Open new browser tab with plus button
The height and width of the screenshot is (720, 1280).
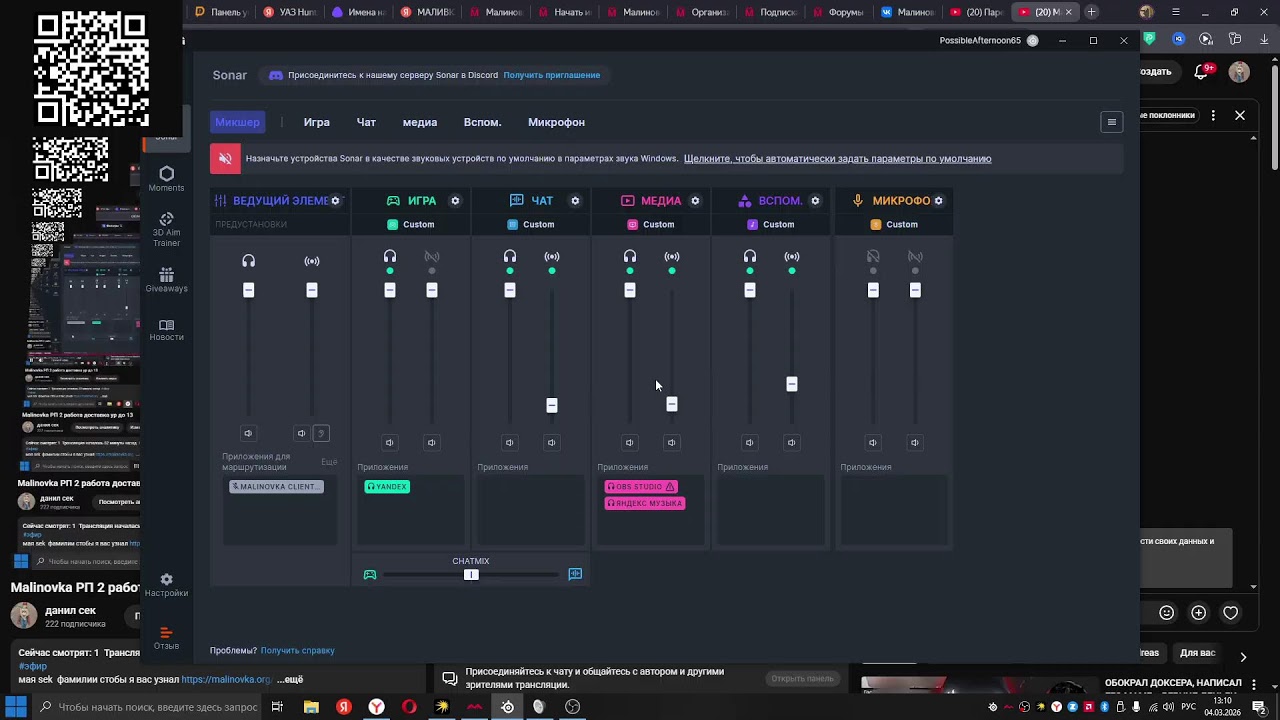click(x=1091, y=12)
